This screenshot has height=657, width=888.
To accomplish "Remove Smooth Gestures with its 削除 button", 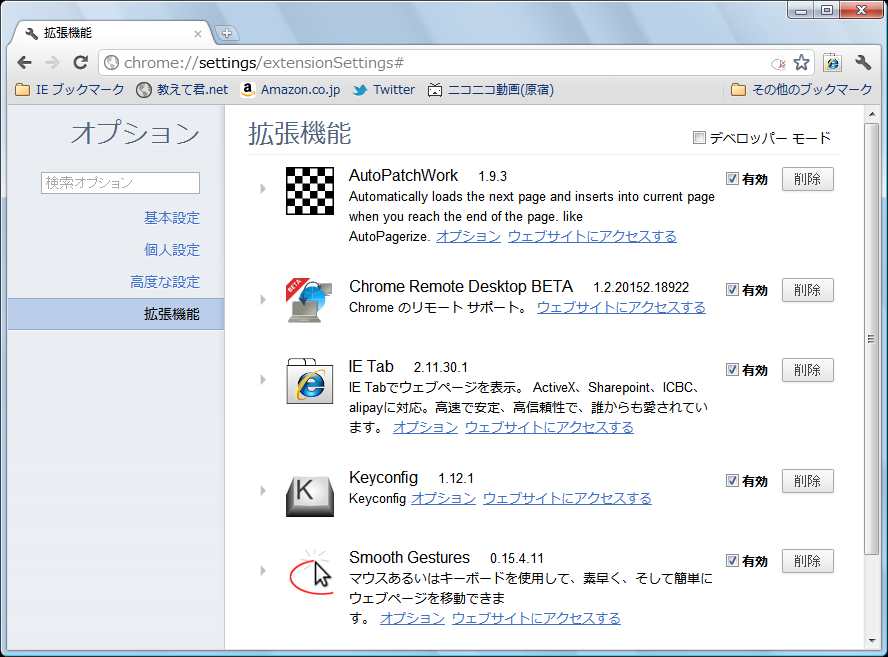I will pos(808,561).
